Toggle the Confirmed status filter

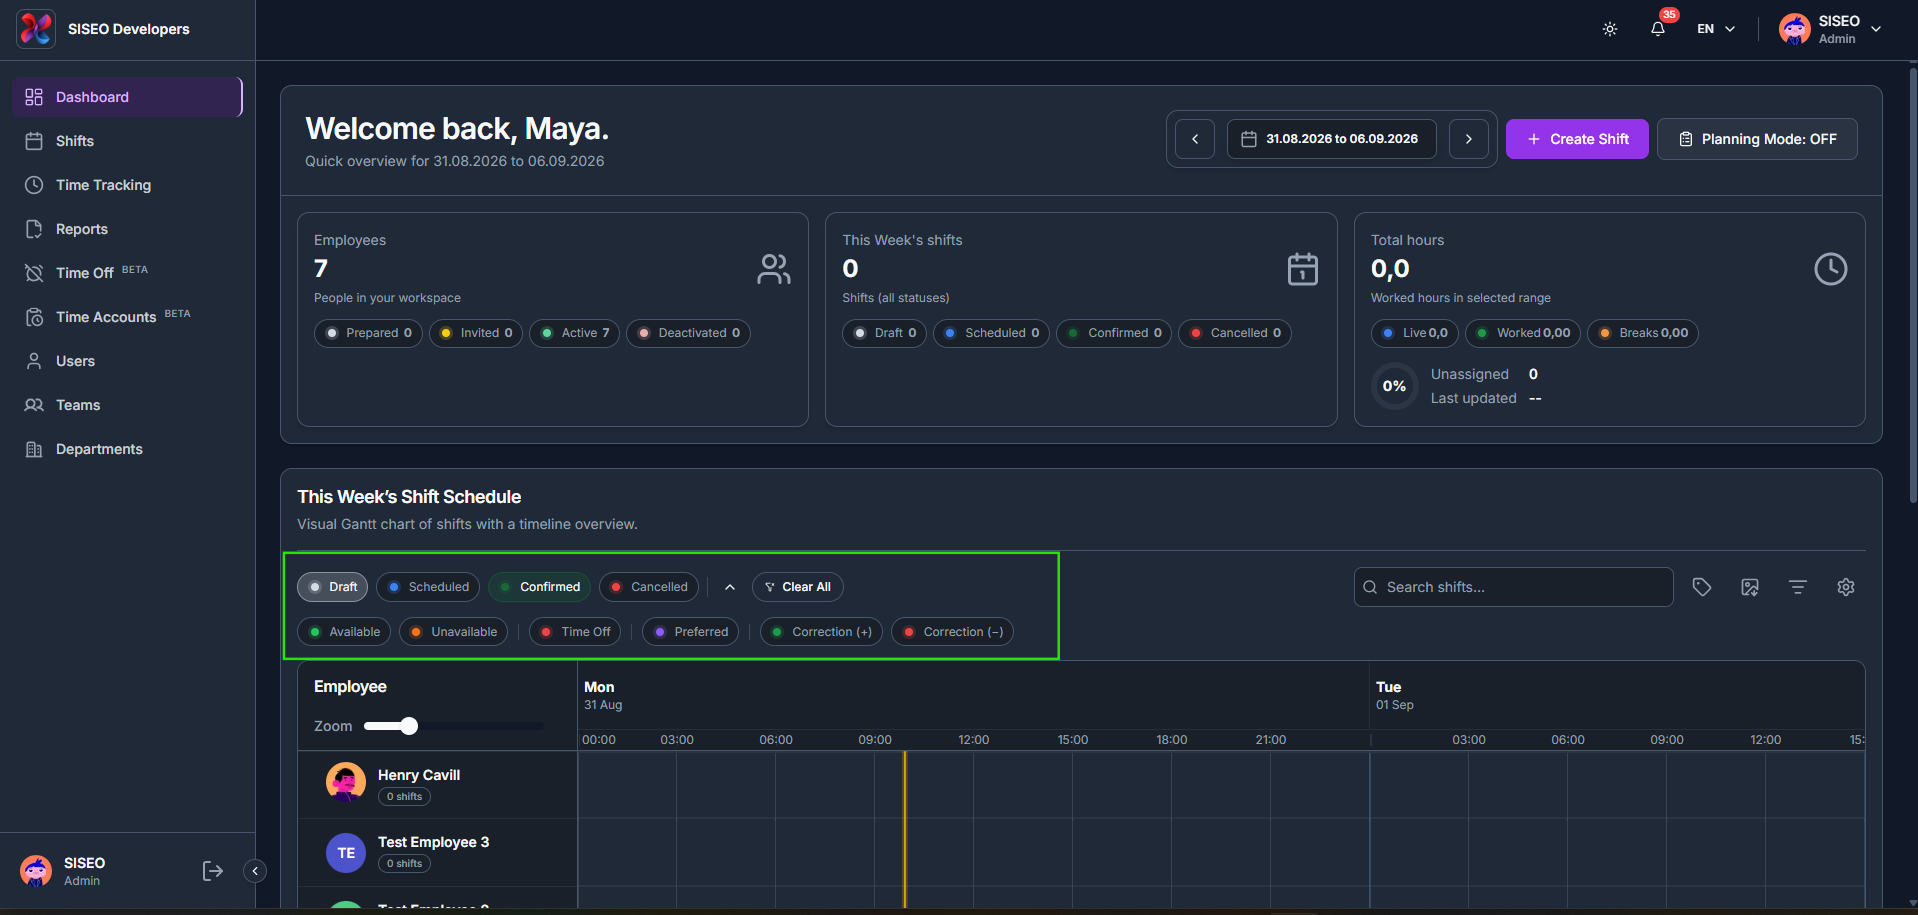click(x=540, y=587)
